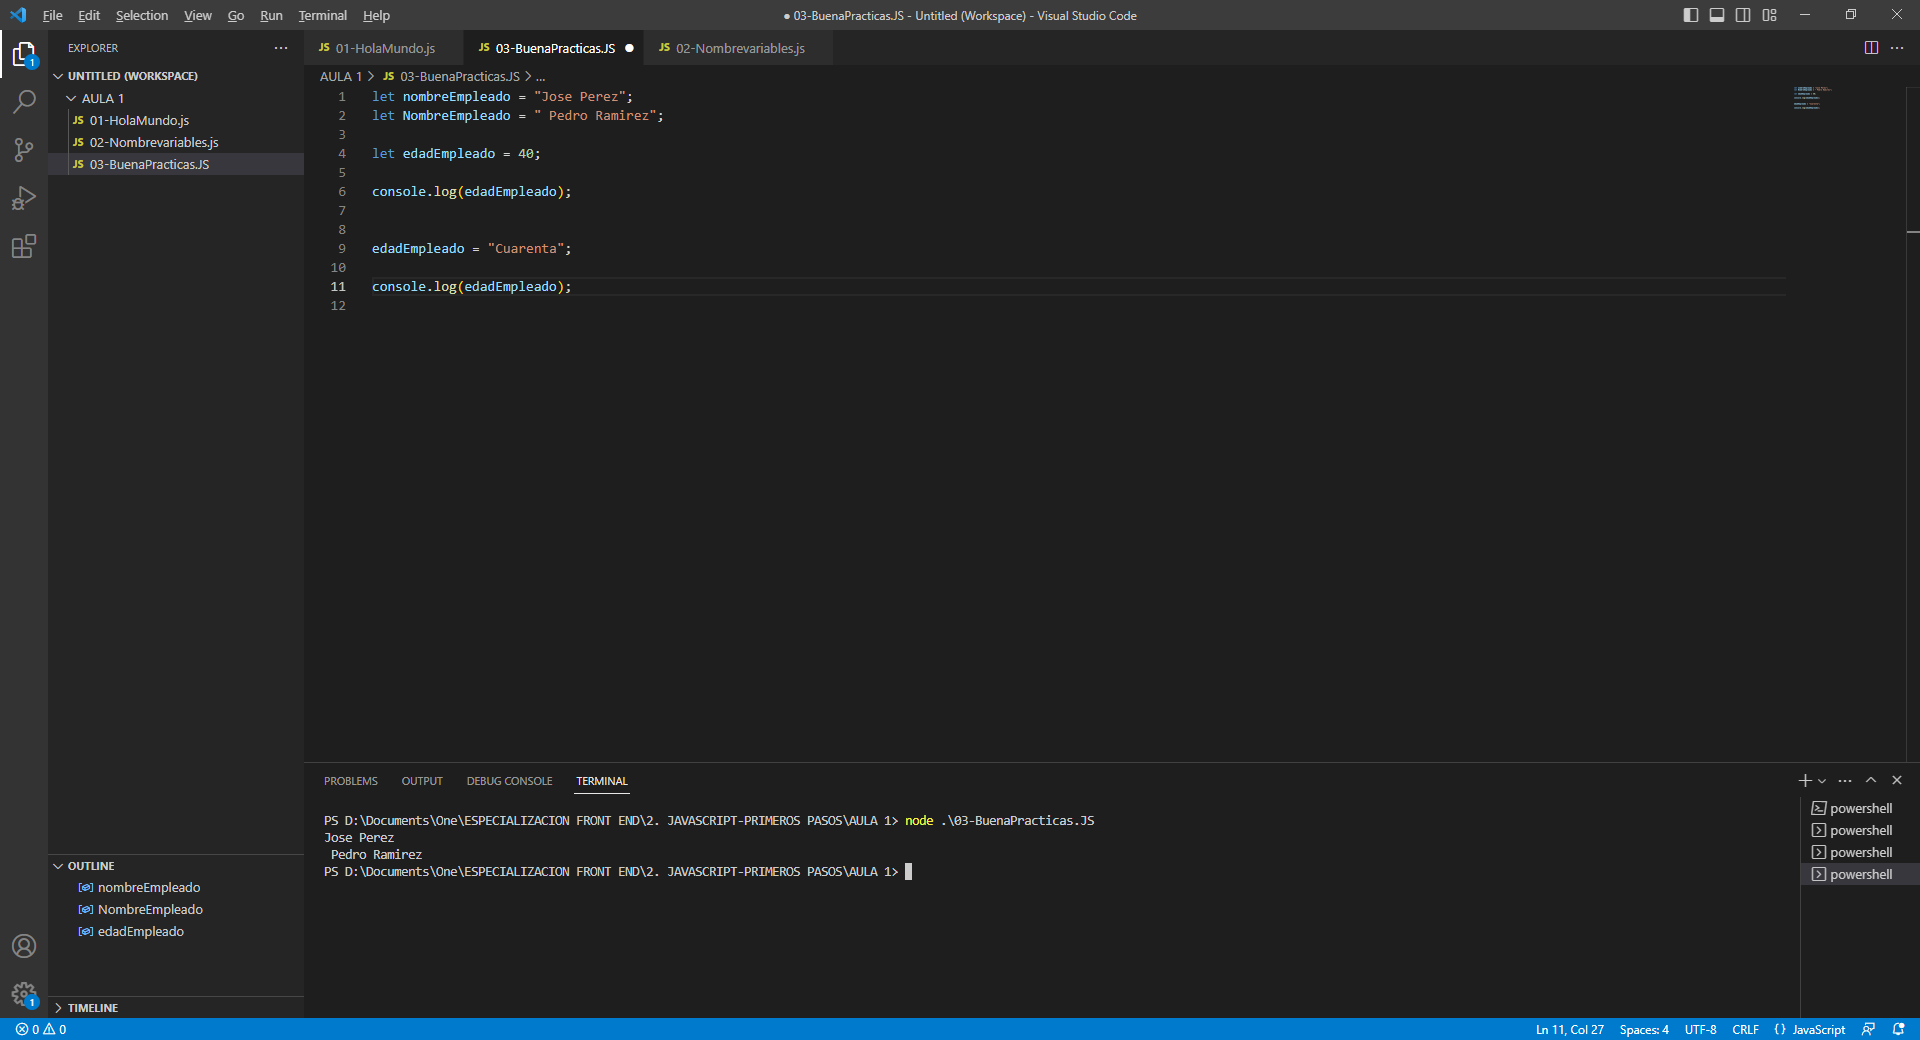This screenshot has width=1920, height=1040.
Task: Open the Search view icon
Action: pos(24,102)
